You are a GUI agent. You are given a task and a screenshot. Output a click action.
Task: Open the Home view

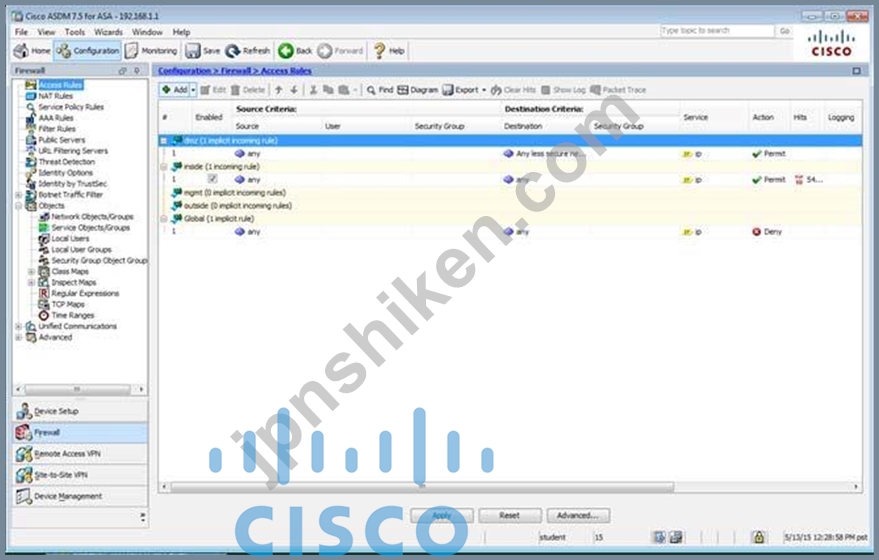click(32, 51)
